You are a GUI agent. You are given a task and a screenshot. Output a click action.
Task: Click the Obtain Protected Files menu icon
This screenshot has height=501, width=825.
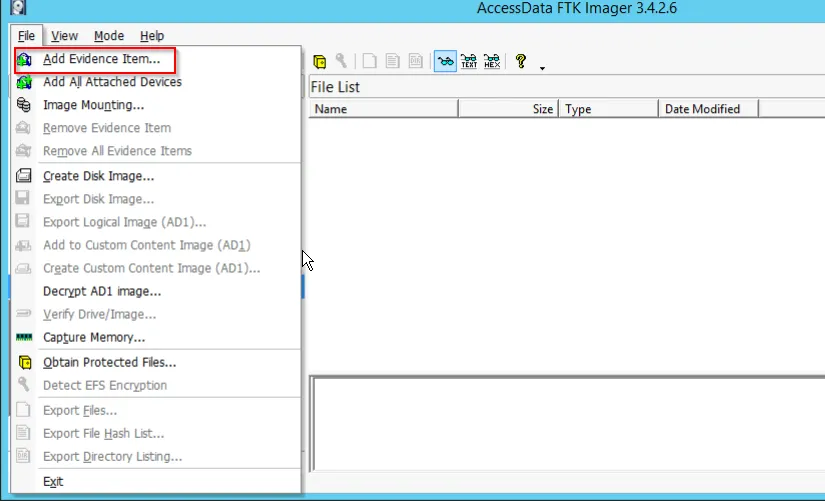click(x=24, y=363)
